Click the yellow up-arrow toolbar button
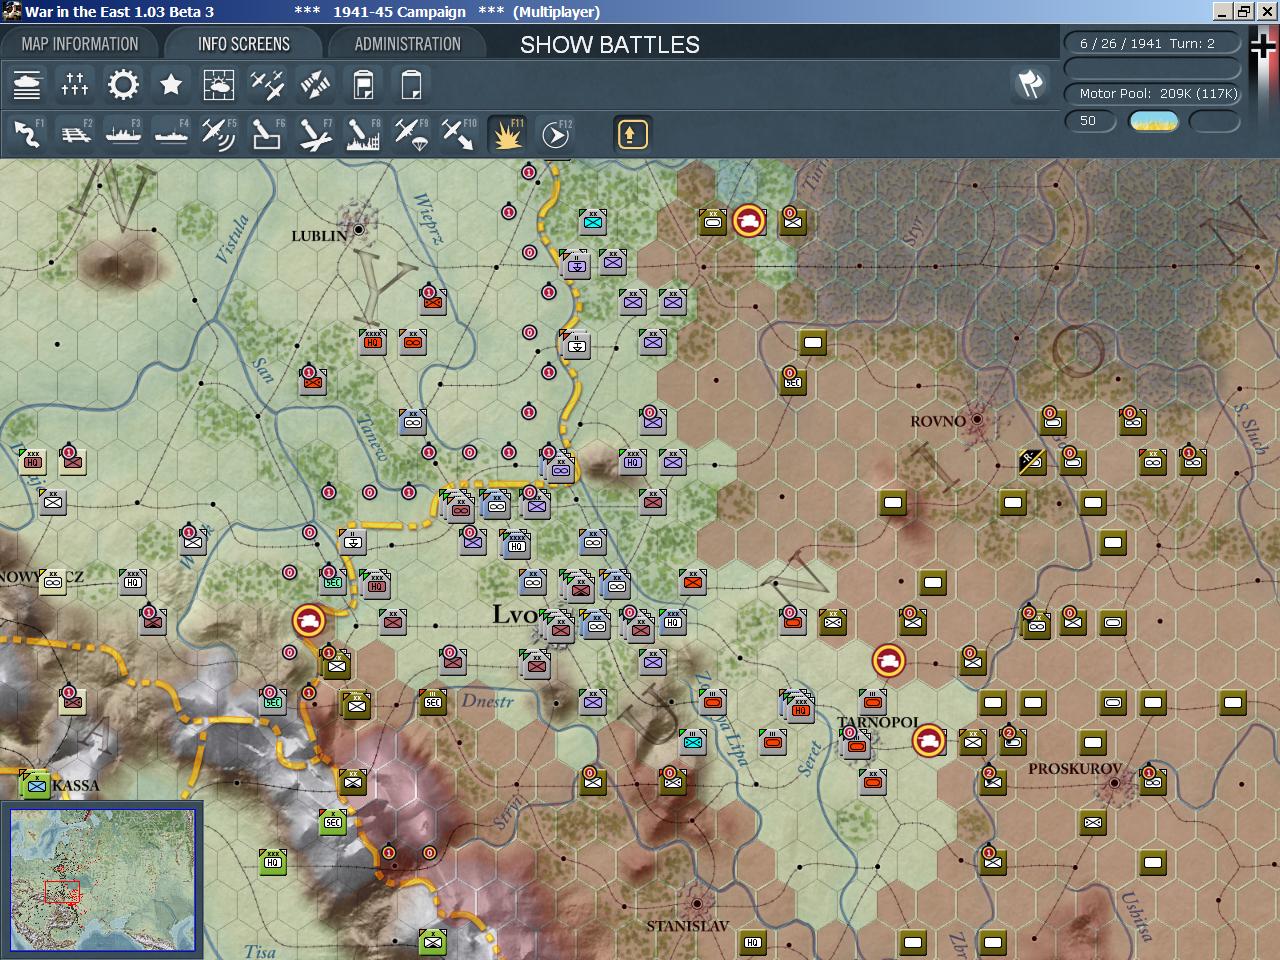This screenshot has height=960, width=1280. (x=632, y=134)
